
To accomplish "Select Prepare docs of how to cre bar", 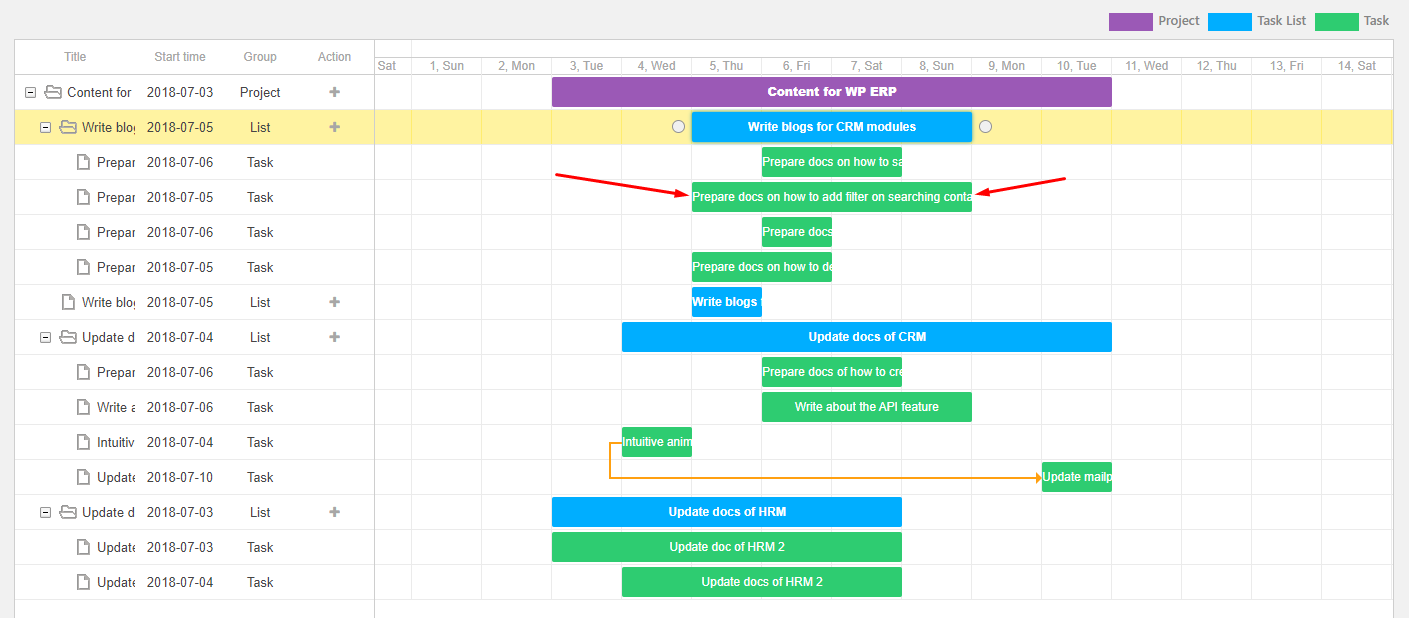I will pyautogui.click(x=832, y=372).
